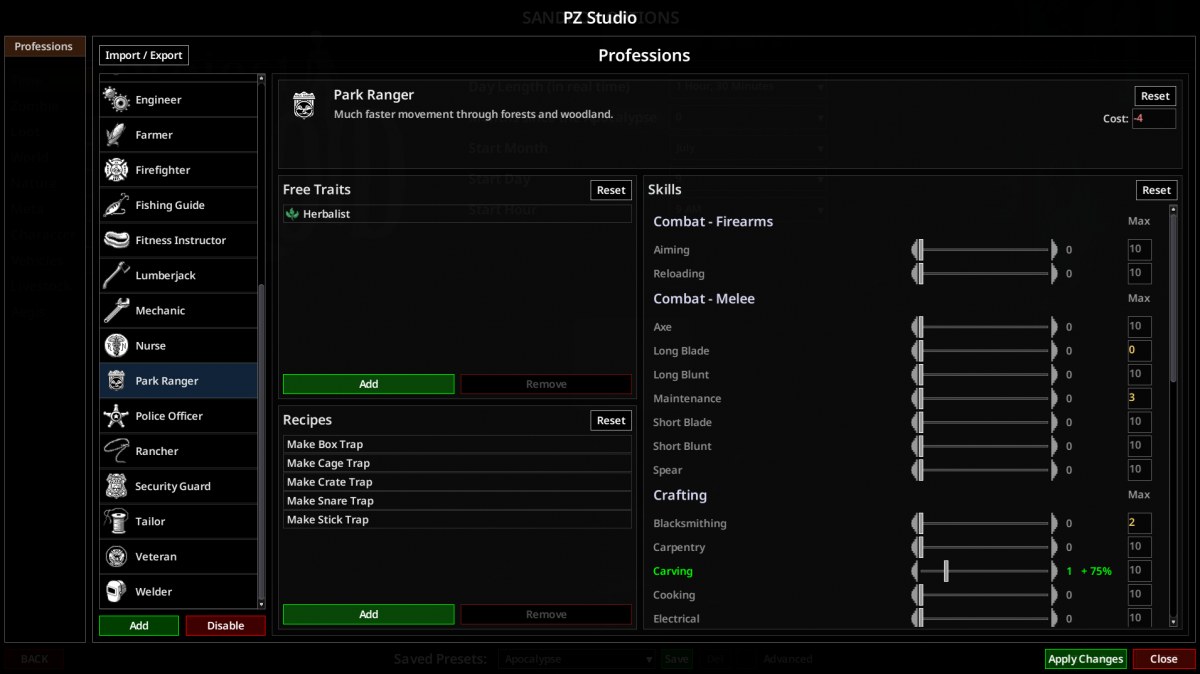Click the skills panel scrollbar down arrow
This screenshot has height=674, width=1200.
(1174, 622)
